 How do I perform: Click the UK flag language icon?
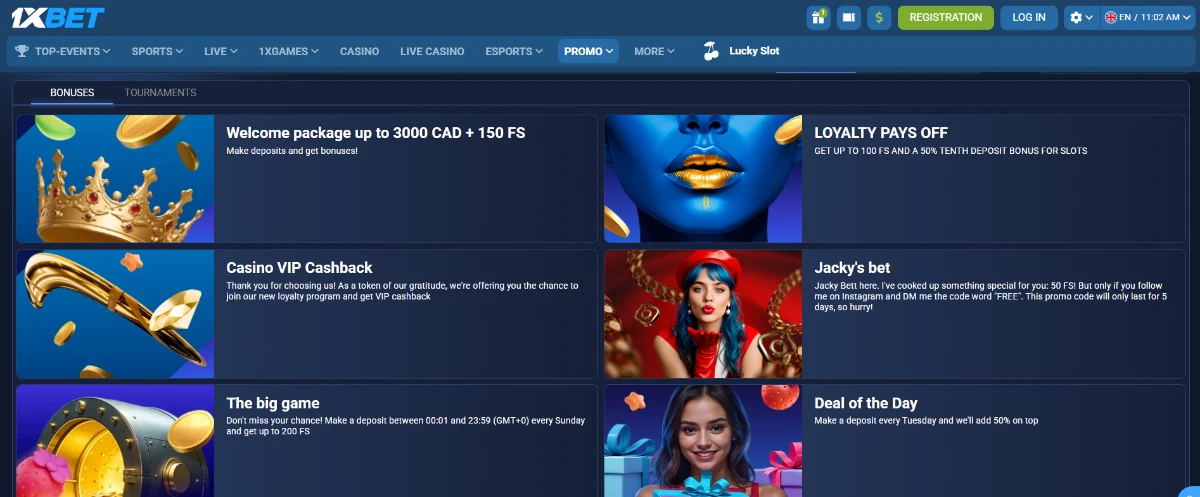pyautogui.click(x=1110, y=17)
